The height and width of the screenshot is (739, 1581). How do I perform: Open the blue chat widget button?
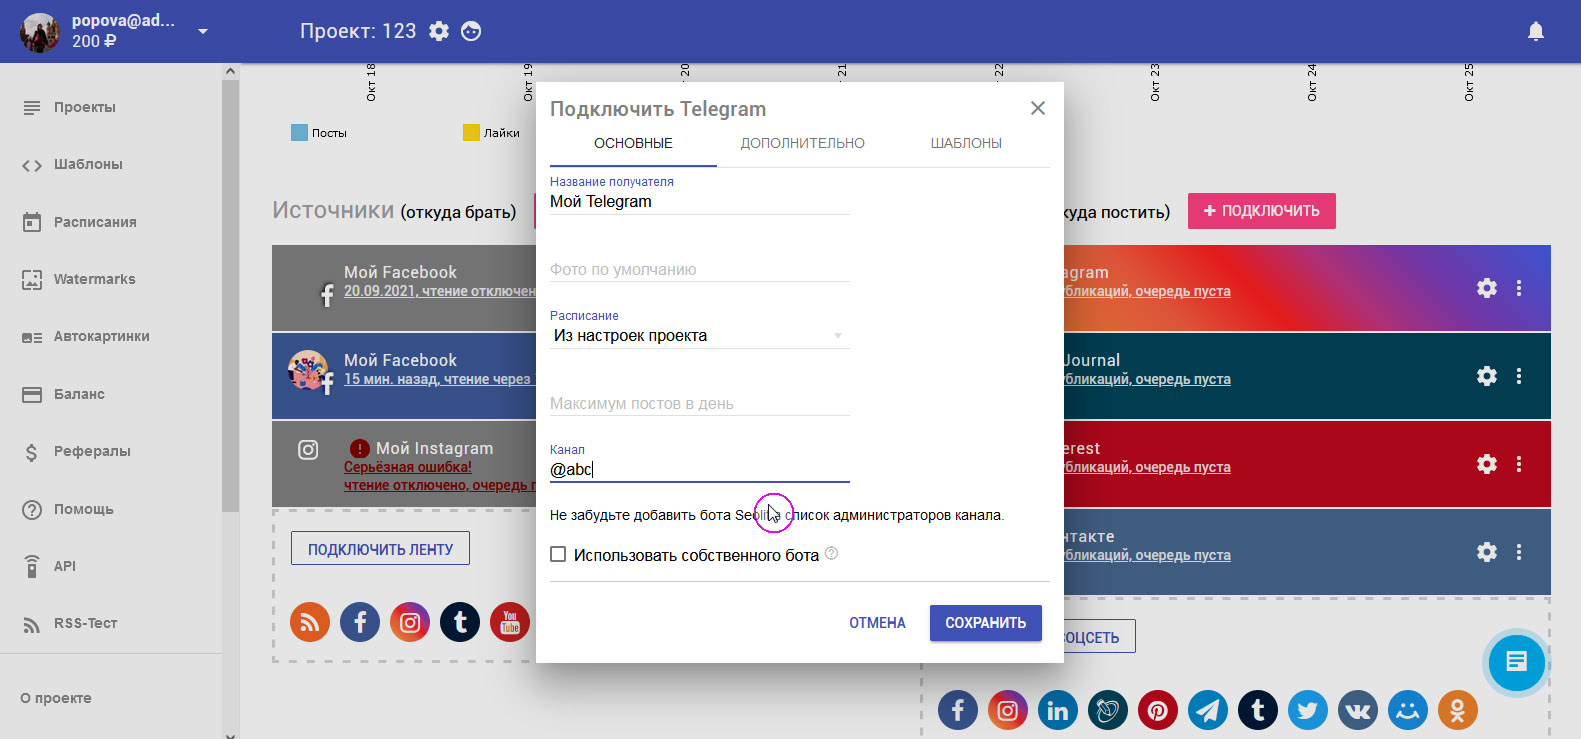[1516, 661]
